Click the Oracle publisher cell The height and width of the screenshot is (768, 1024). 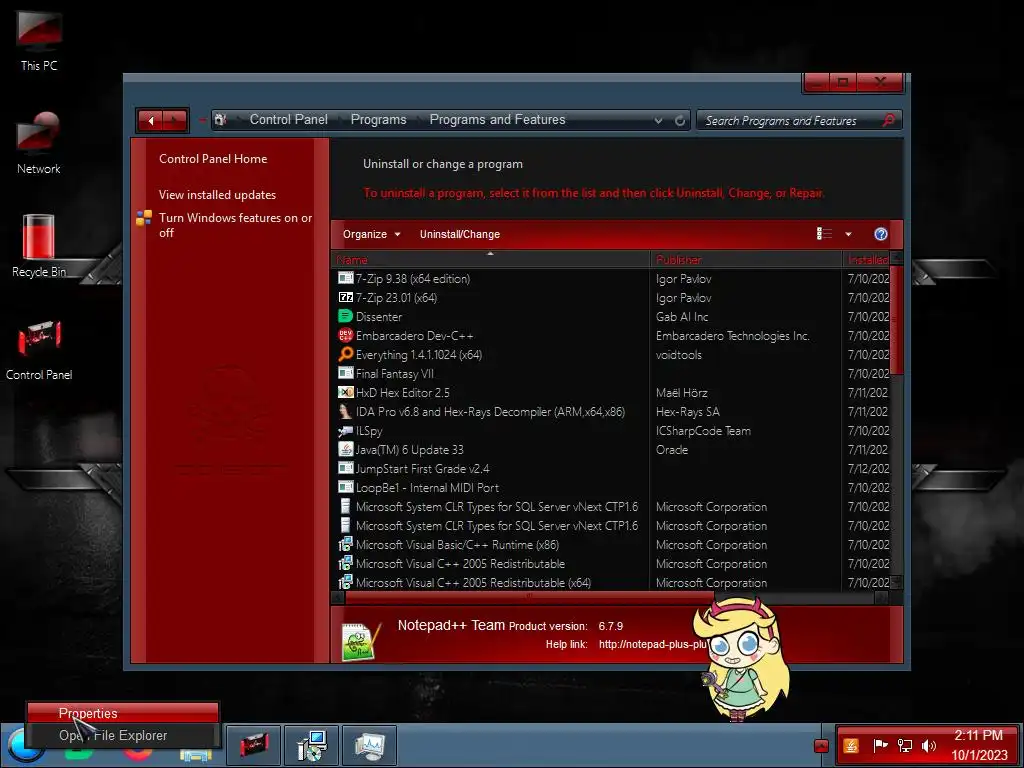coord(672,449)
